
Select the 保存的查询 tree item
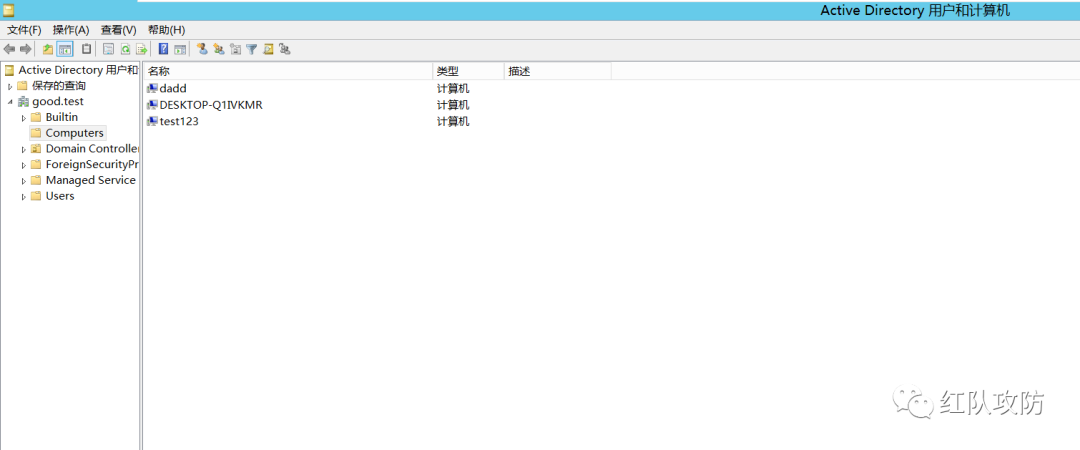[x=59, y=85]
